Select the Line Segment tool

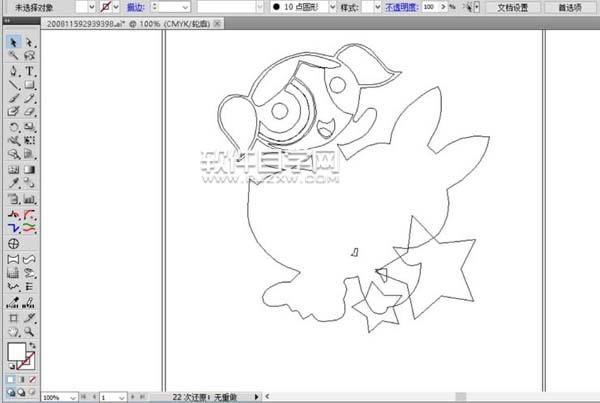coord(13,85)
